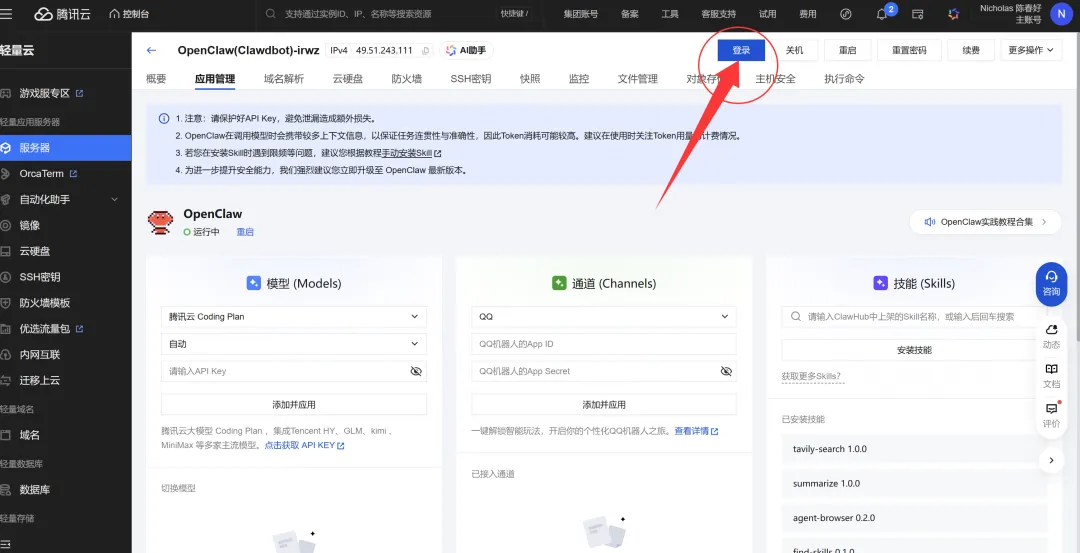
Task: Switch to the 快照 tab
Action: [530, 79]
